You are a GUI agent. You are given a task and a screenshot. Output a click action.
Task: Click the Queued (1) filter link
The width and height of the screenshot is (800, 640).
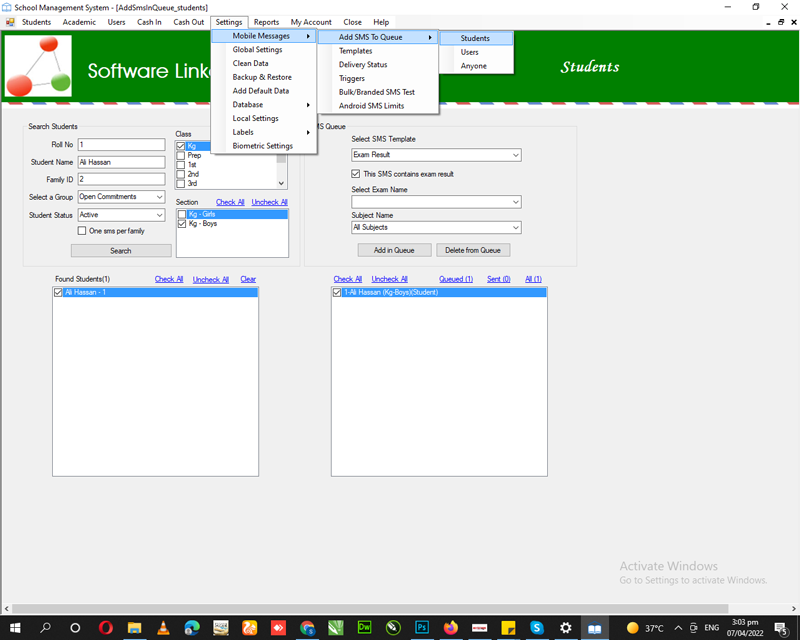coord(455,279)
